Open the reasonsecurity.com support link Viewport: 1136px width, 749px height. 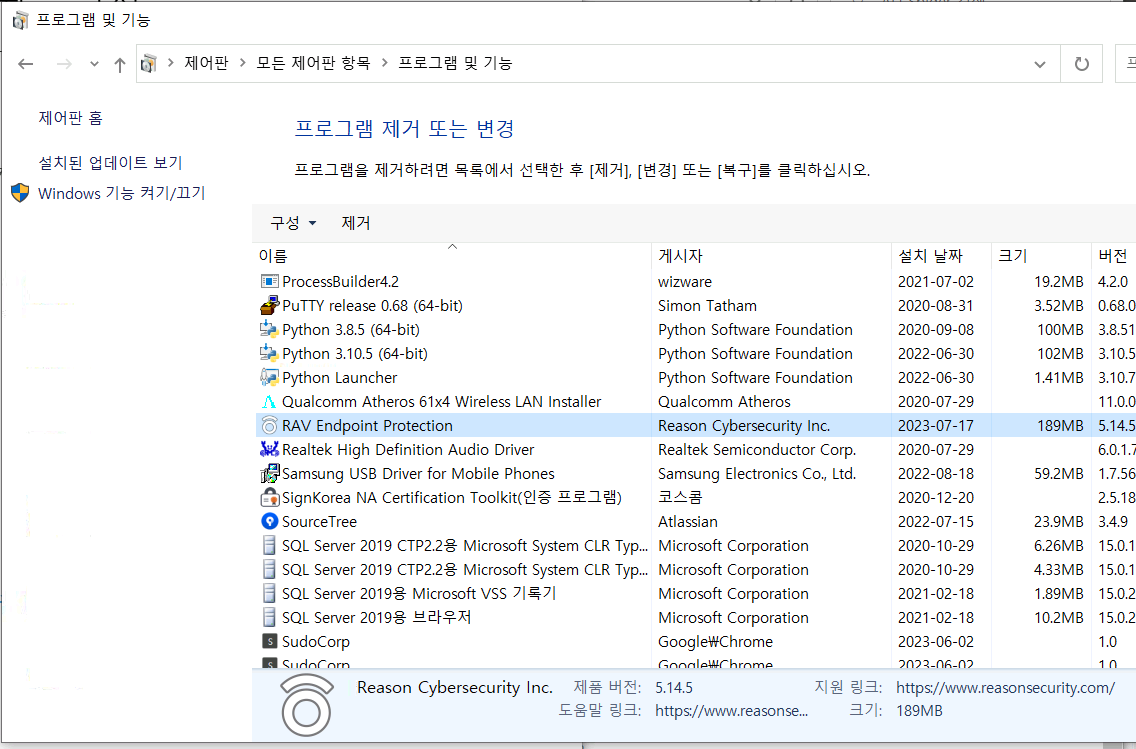(x=1006, y=687)
